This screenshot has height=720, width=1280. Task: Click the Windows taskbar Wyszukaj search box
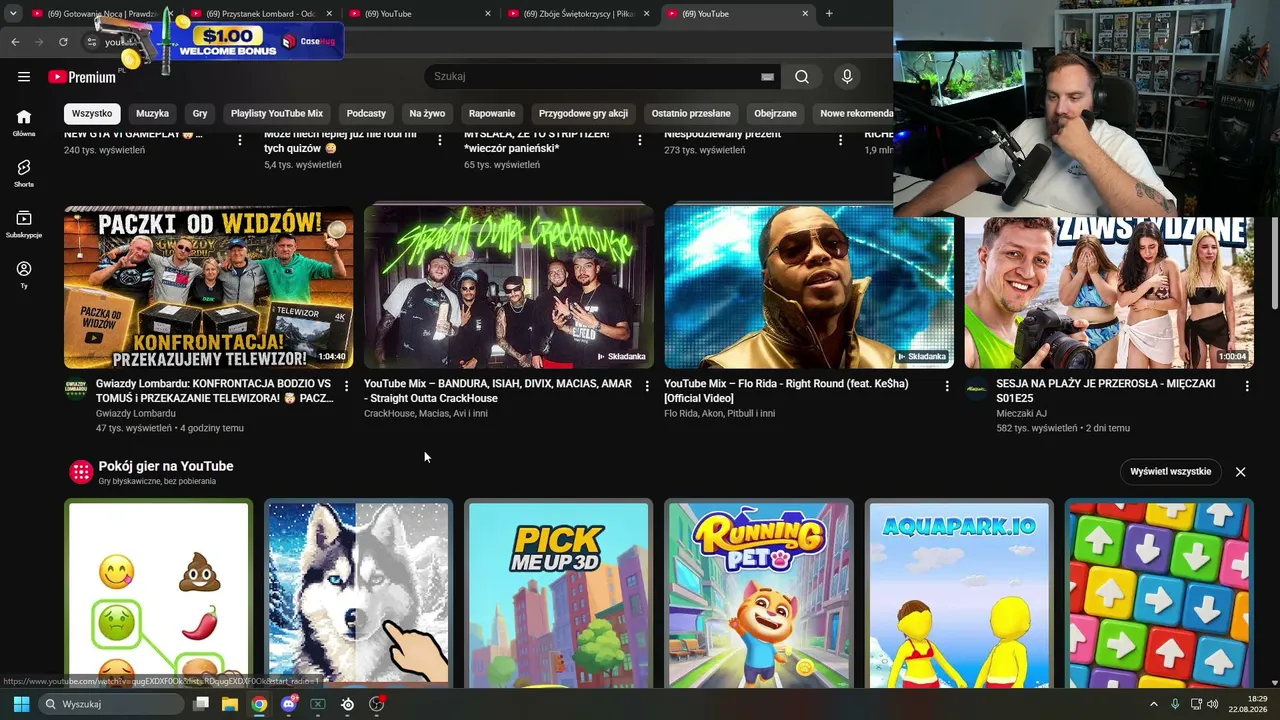click(x=111, y=704)
